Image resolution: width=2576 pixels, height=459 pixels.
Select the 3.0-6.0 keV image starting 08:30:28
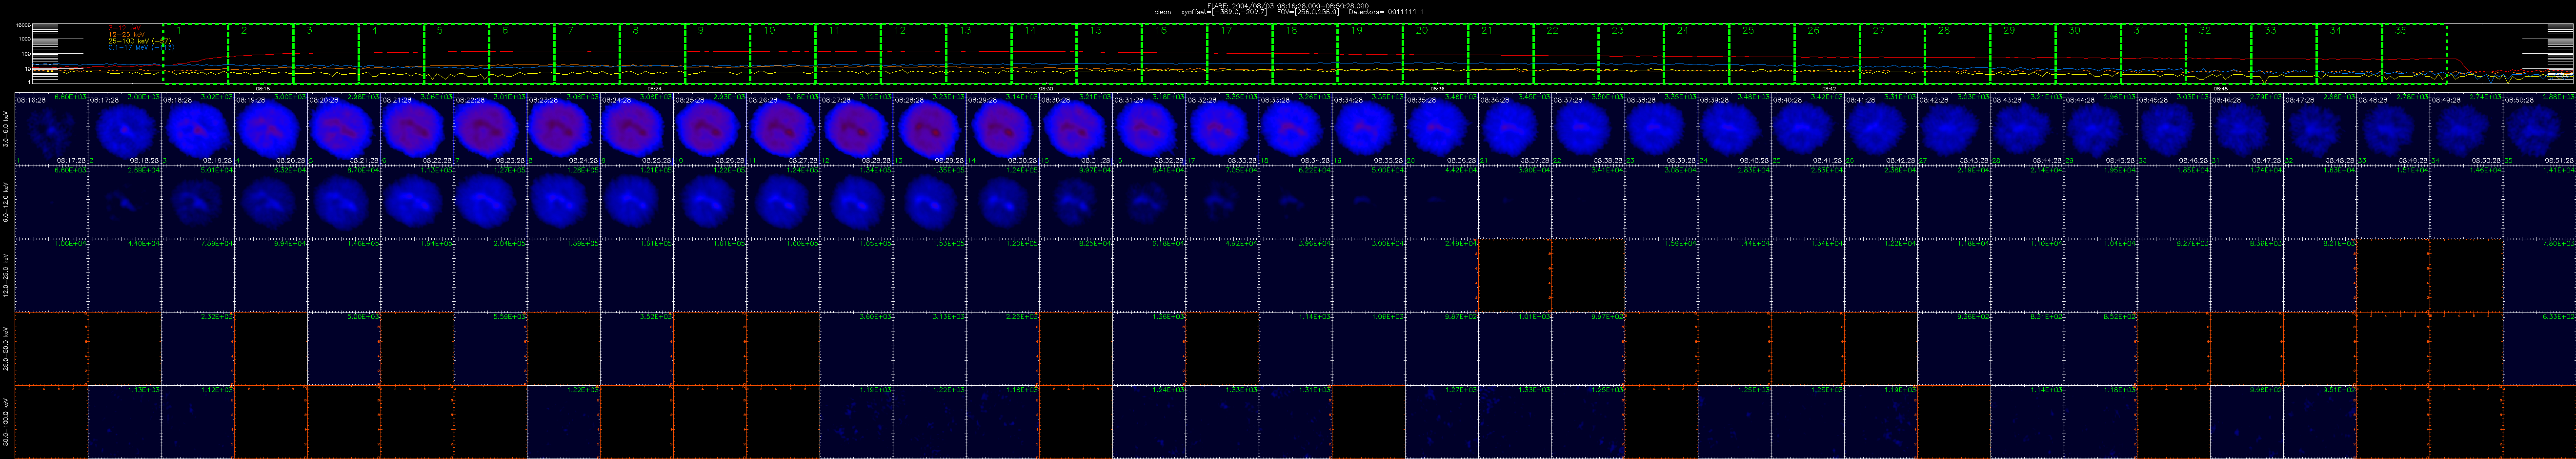(1076, 129)
